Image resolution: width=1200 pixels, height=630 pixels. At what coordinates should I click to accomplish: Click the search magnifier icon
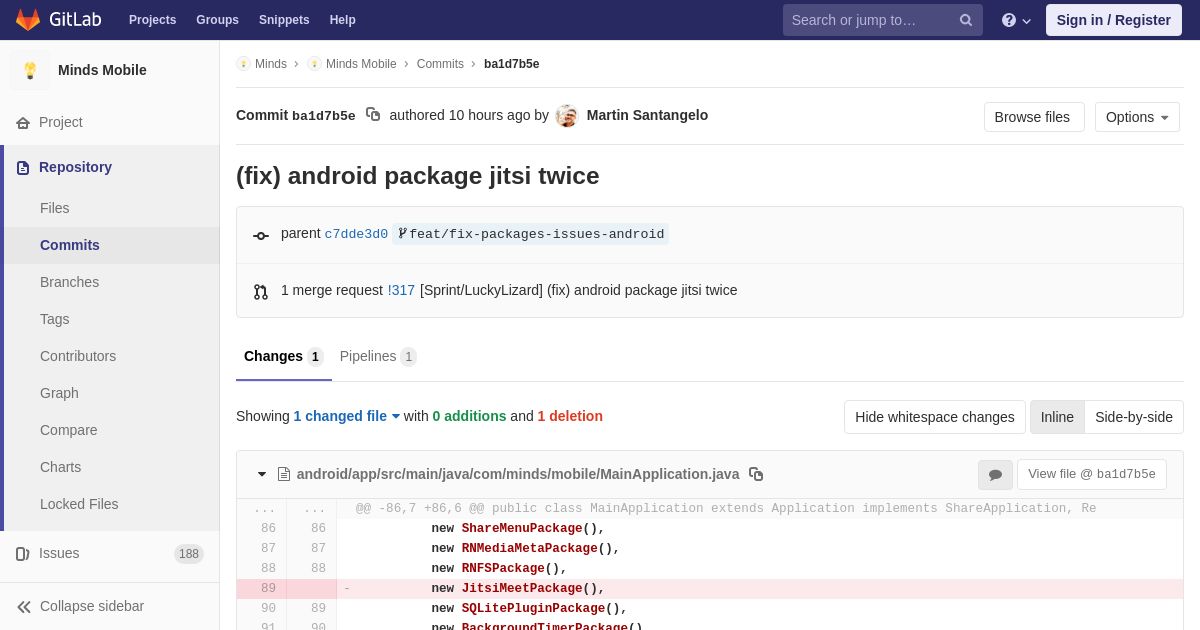965,20
